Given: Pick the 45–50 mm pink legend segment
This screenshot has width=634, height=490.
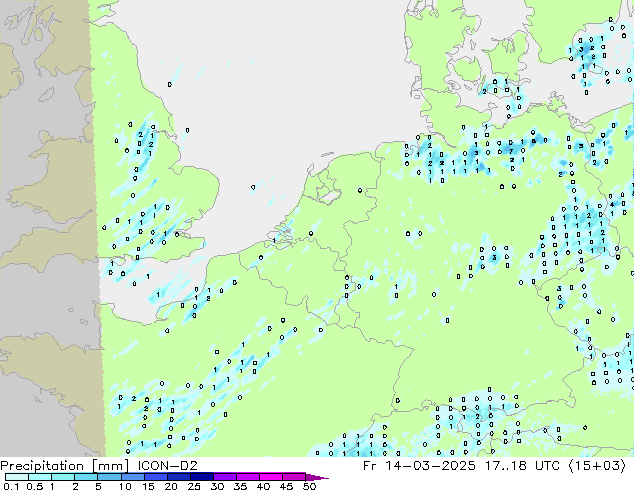Looking at the screenshot, I should 294,477.
